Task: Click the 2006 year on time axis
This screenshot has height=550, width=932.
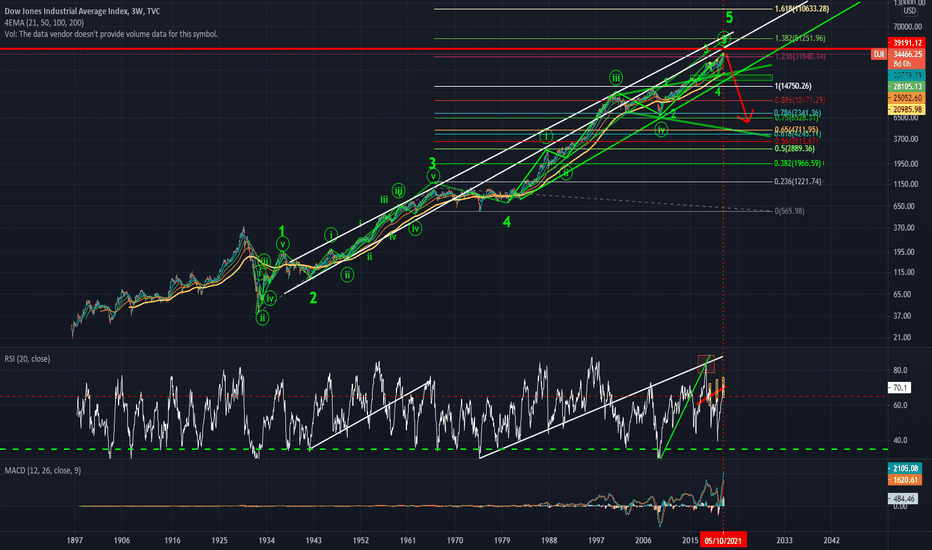Action: (x=643, y=540)
